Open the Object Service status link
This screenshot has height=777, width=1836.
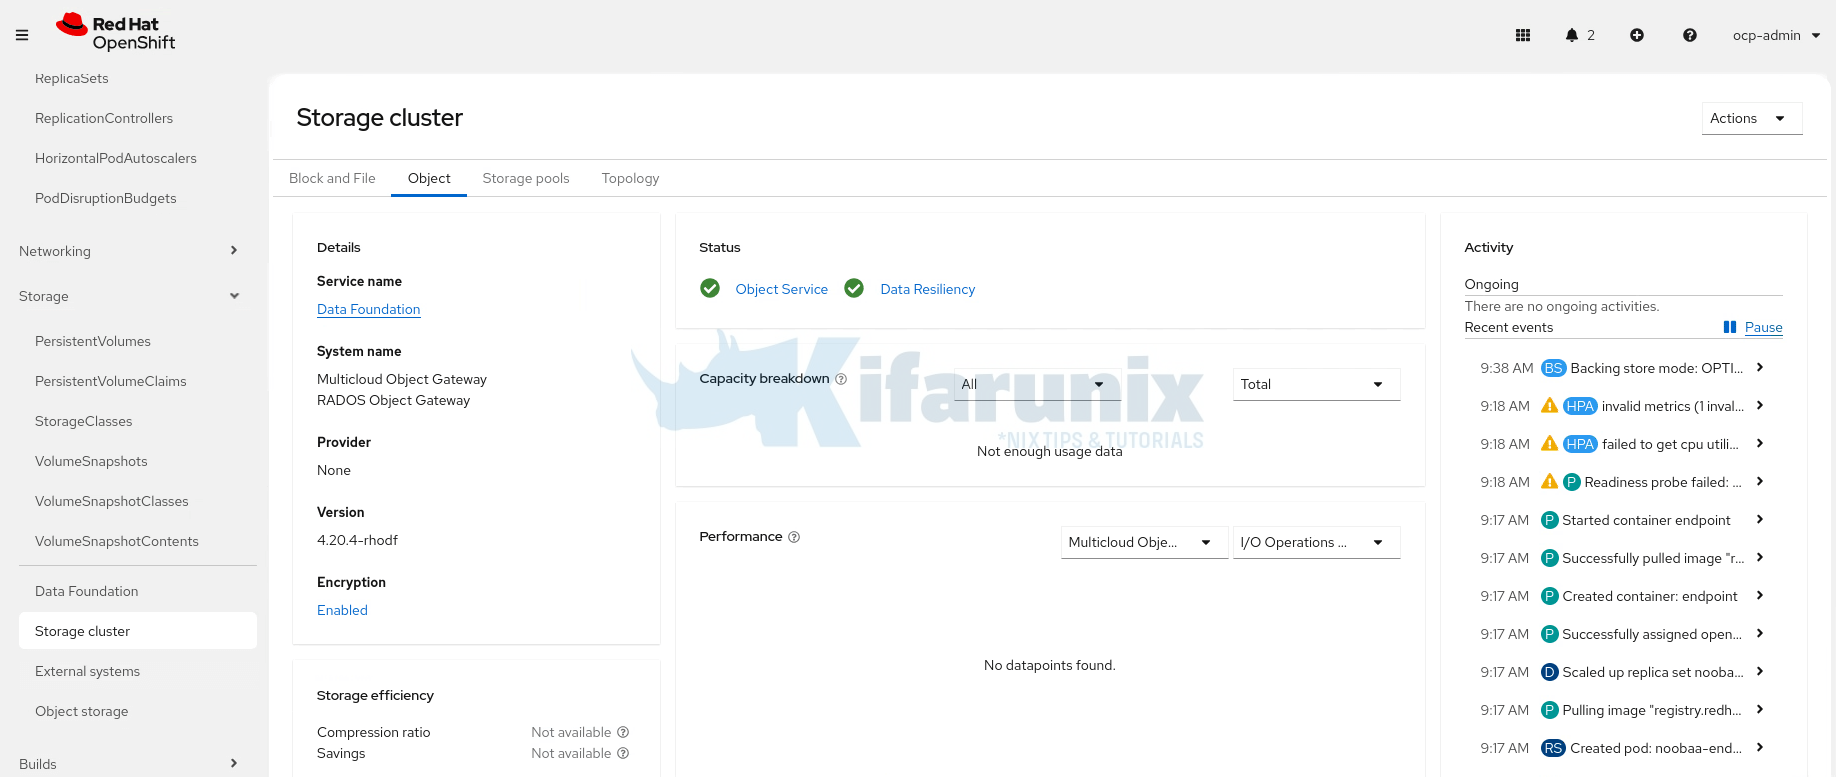pos(781,289)
